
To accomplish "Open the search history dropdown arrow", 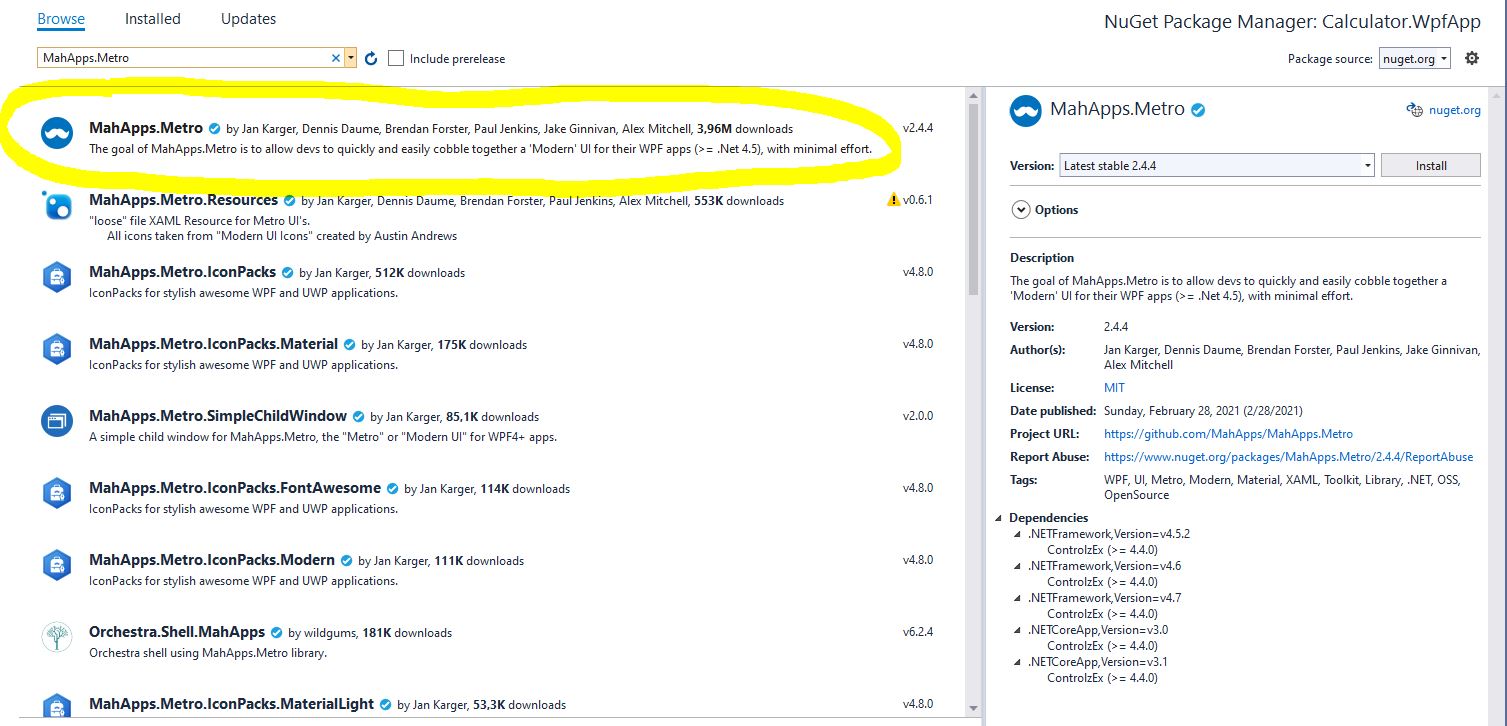I will (x=351, y=58).
